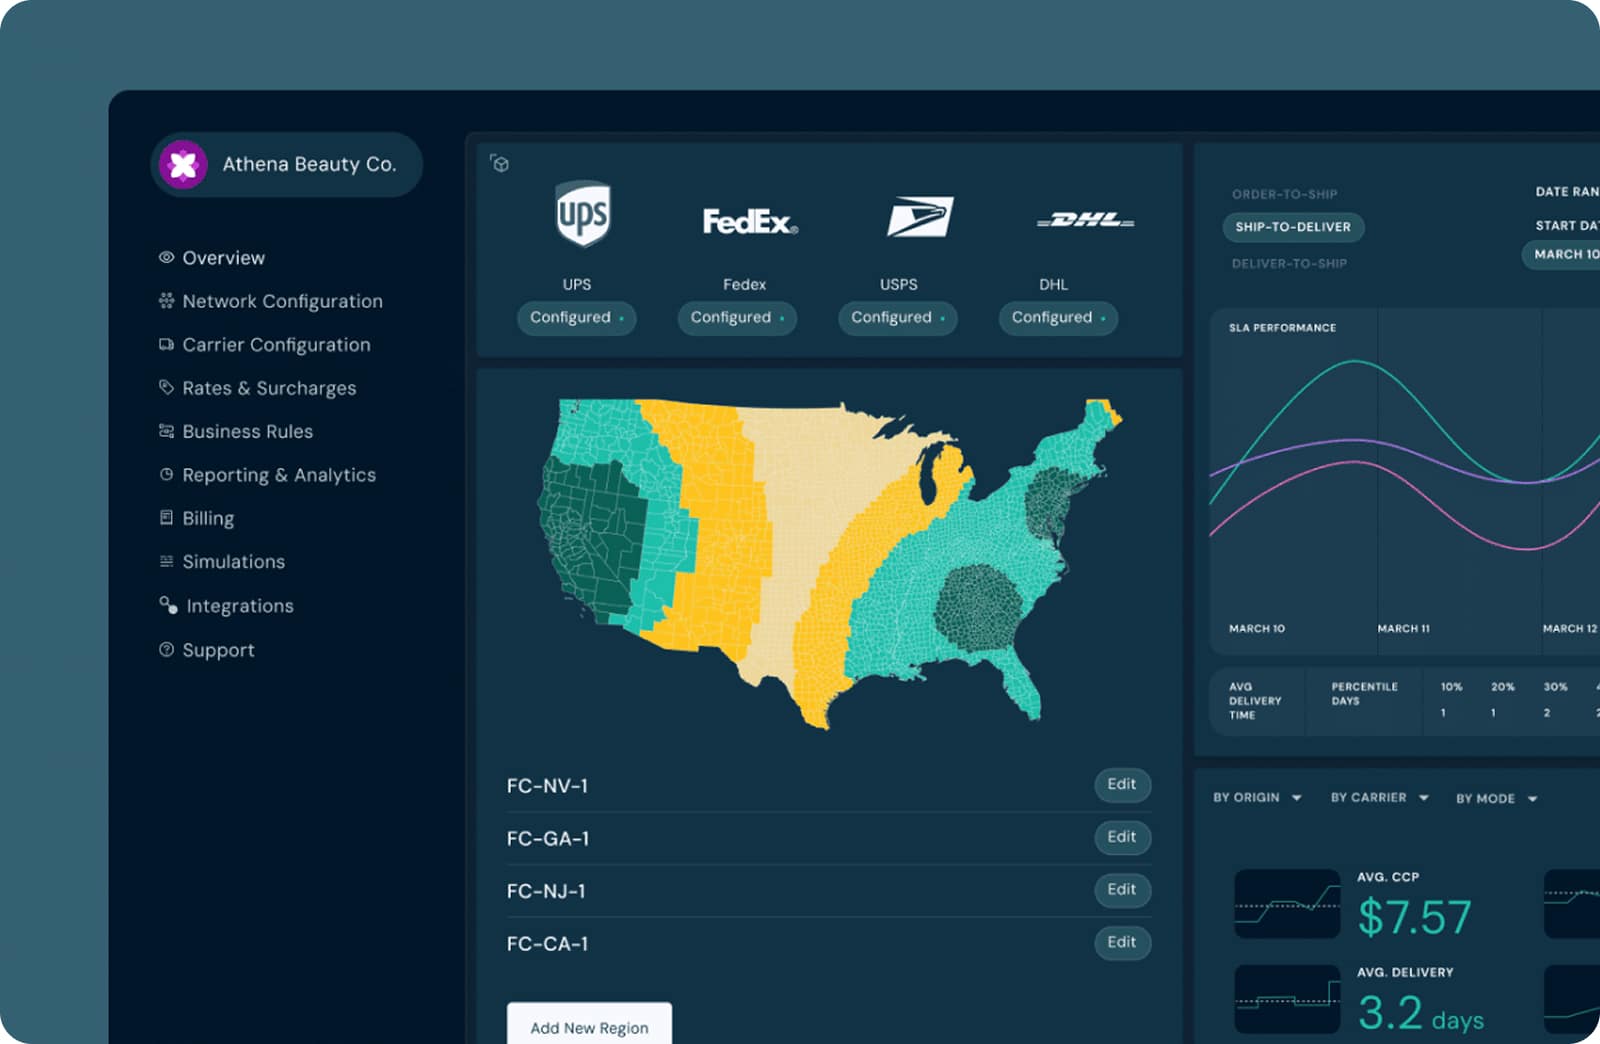Screen dimensions: 1600x1044
Task: Open the Integrations page
Action: pyautogui.click(x=226, y=606)
